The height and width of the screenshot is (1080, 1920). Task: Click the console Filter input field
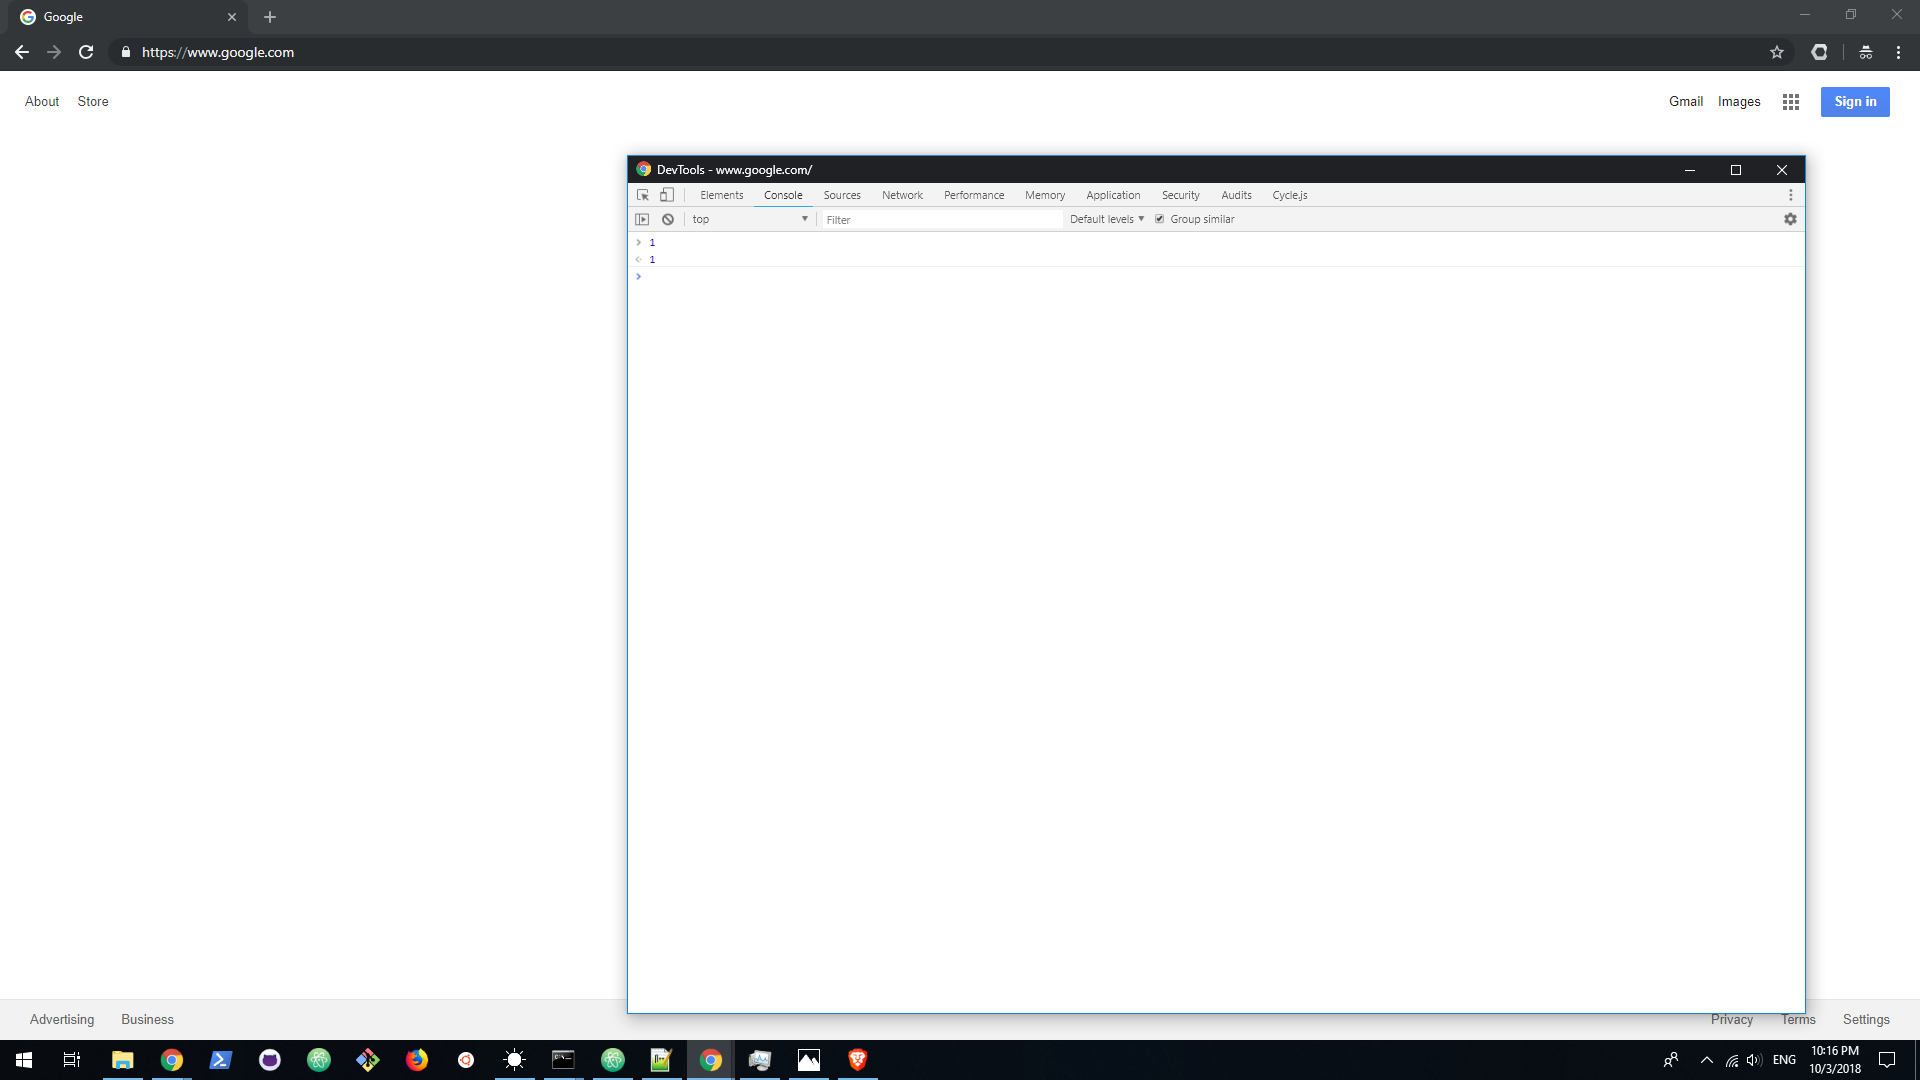coord(942,220)
